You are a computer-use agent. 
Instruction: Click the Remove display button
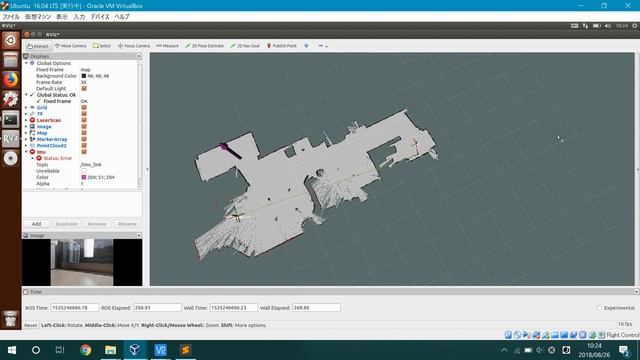click(x=97, y=224)
